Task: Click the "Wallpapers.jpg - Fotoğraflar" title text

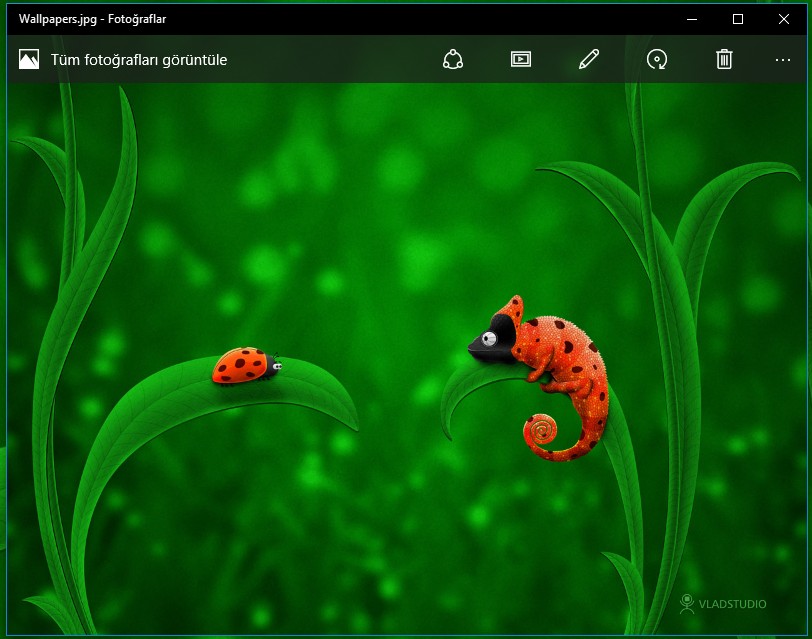Action: (x=94, y=19)
